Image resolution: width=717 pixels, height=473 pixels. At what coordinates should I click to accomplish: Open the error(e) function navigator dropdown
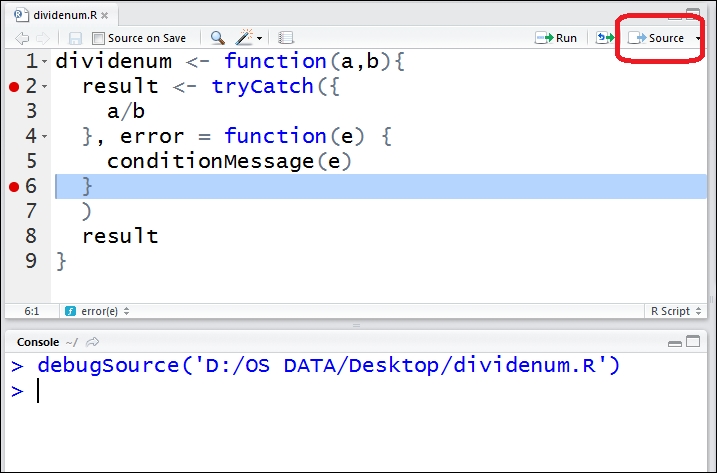[x=98, y=311]
